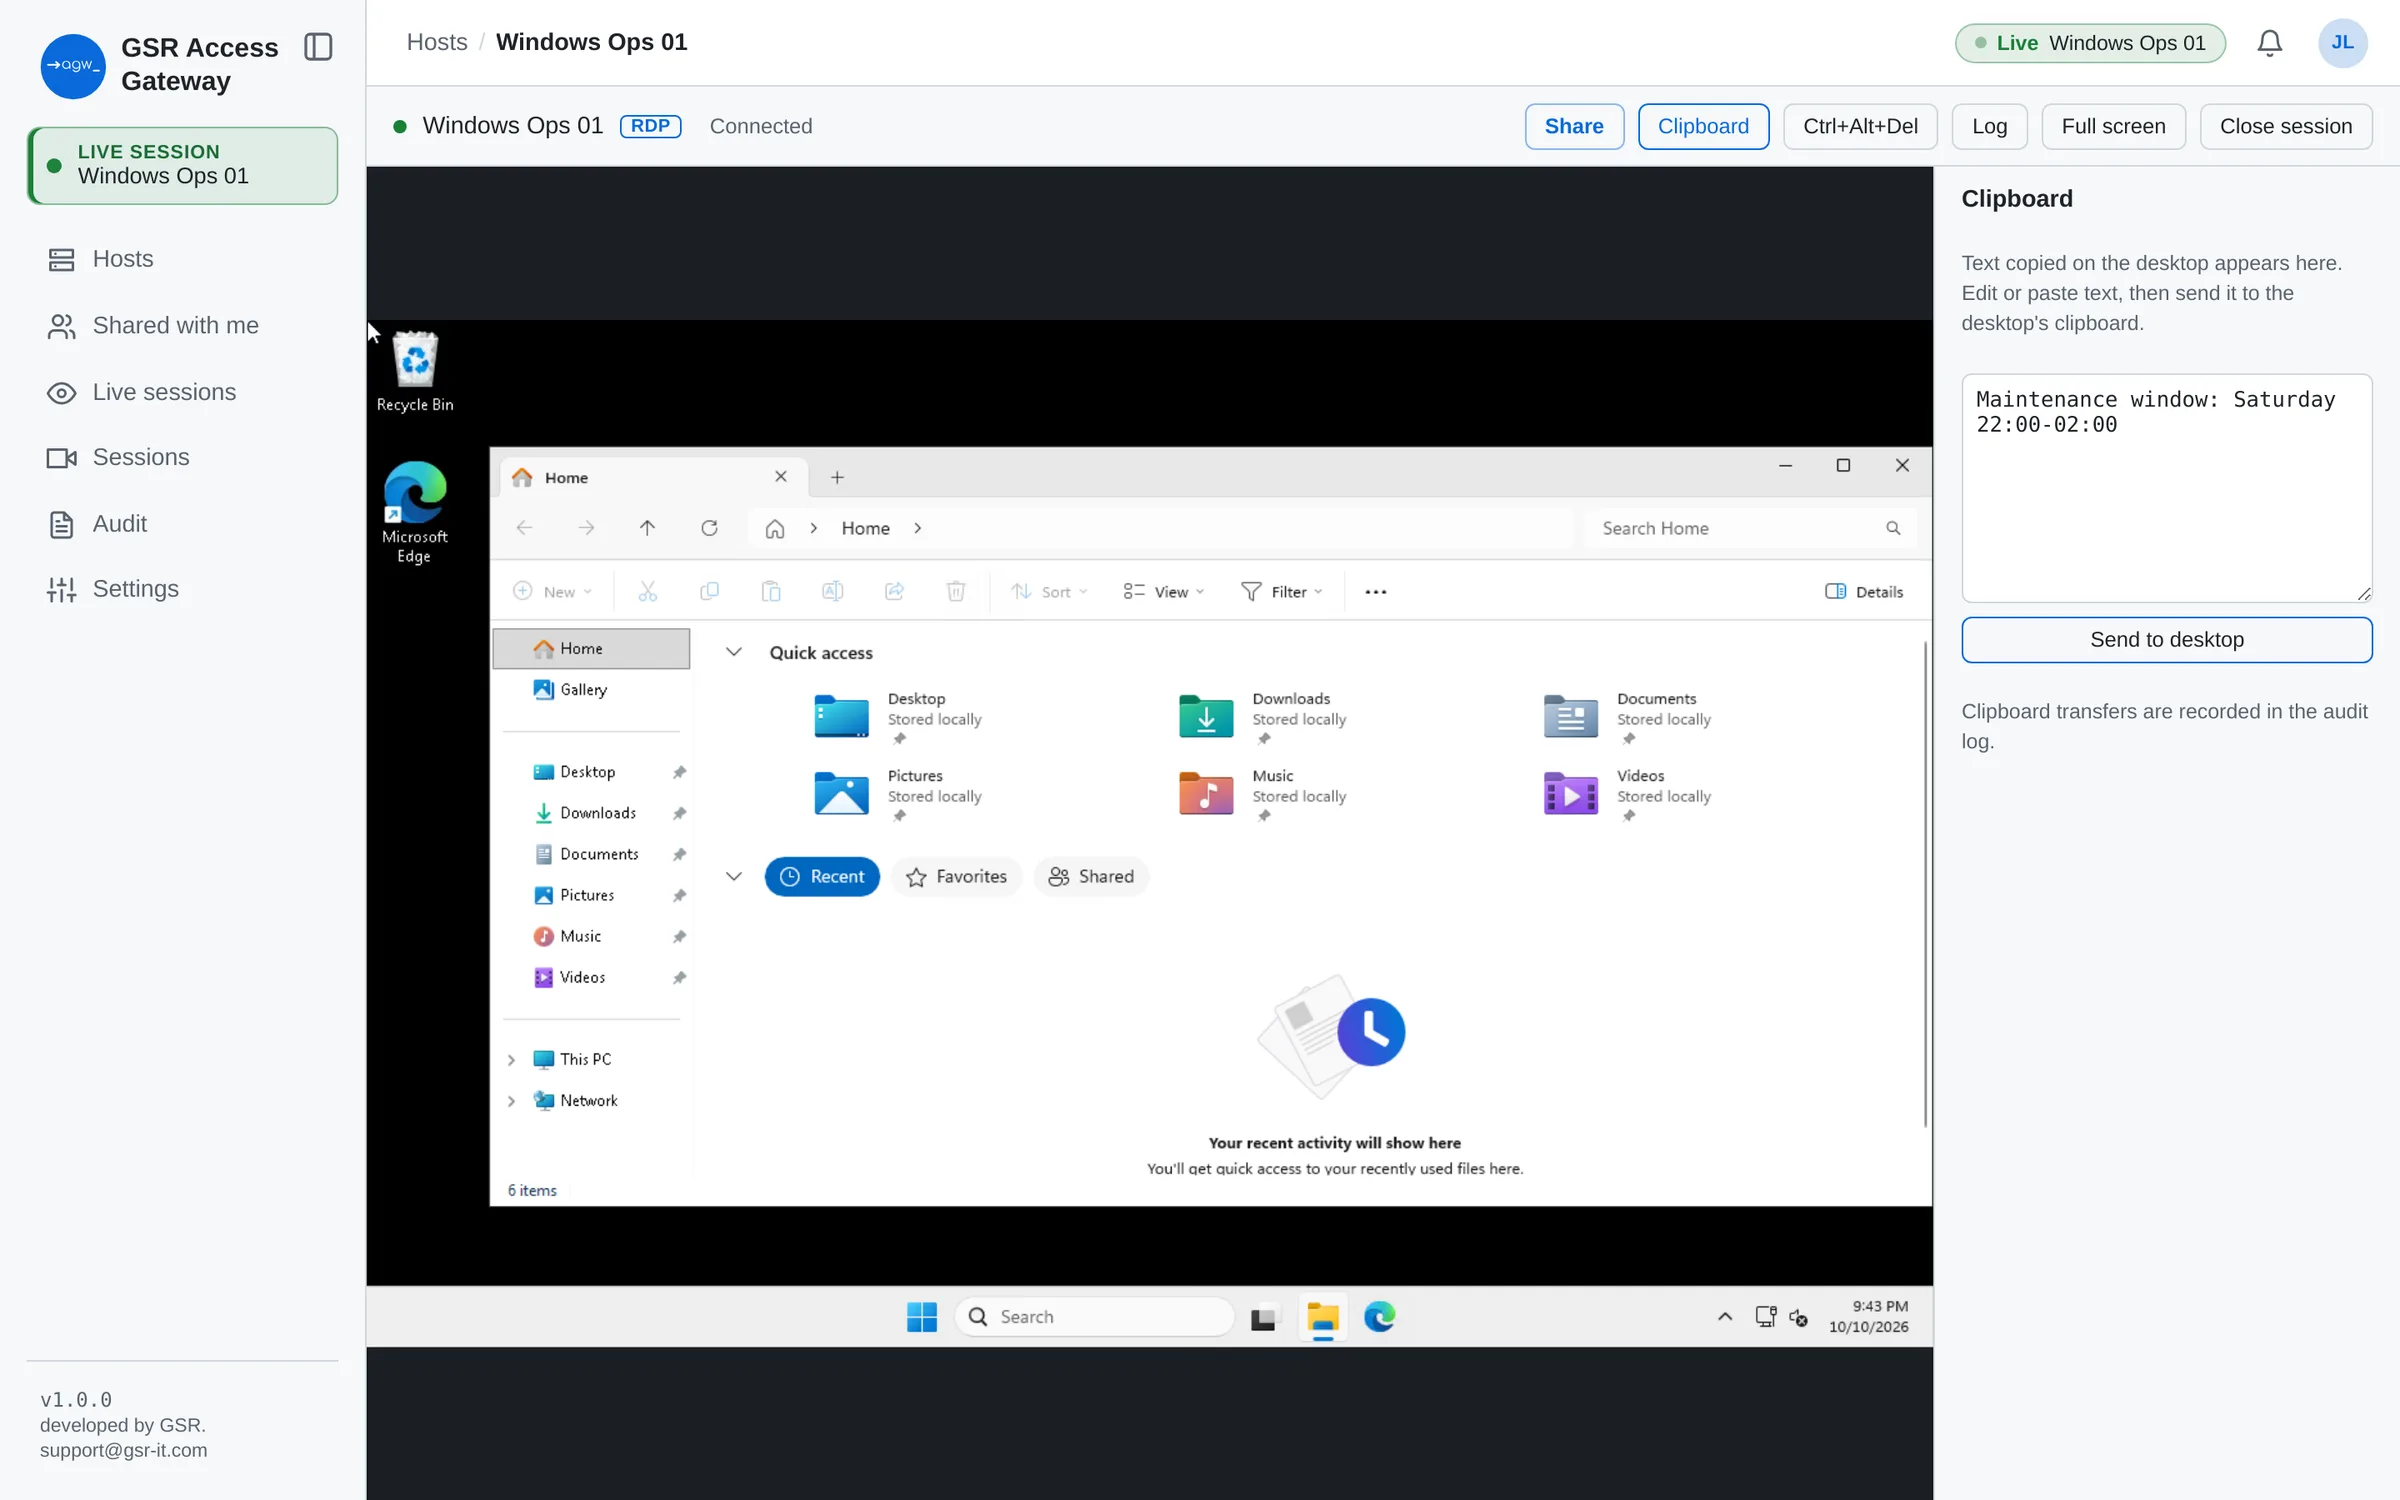Open the Filter dropdown

click(x=1282, y=592)
